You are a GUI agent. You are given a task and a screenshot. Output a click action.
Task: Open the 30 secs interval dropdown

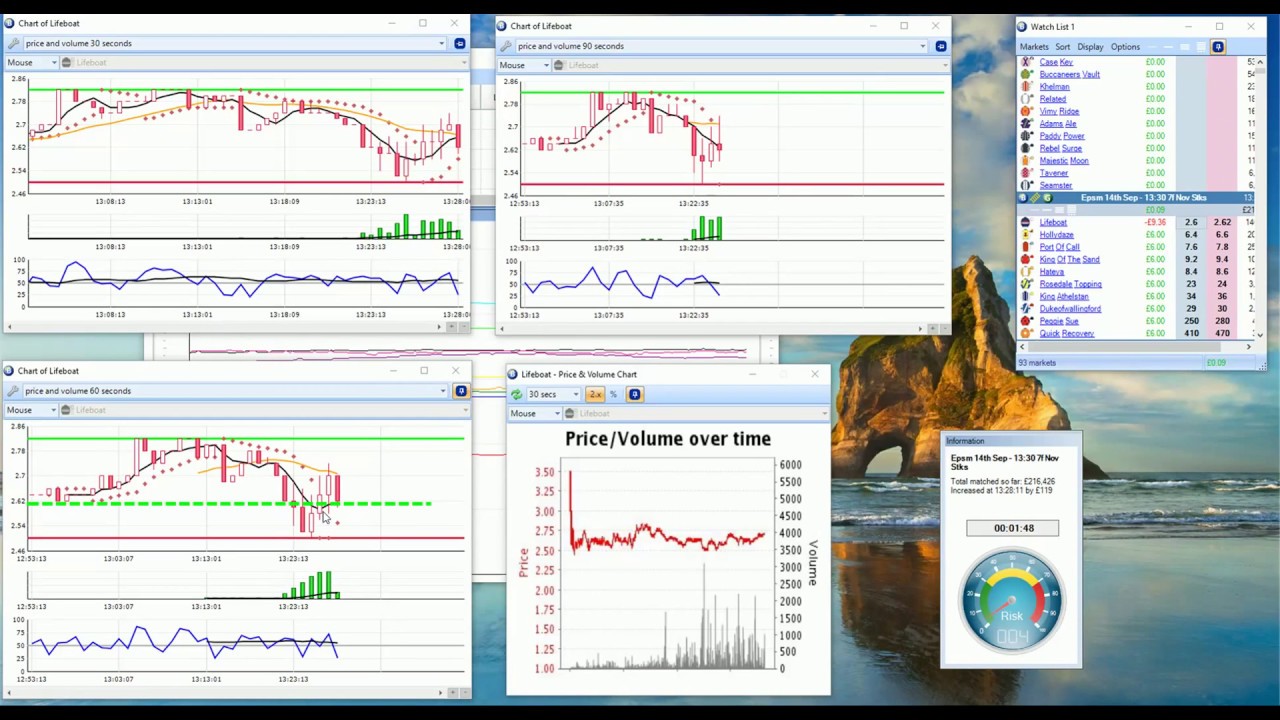(x=552, y=394)
